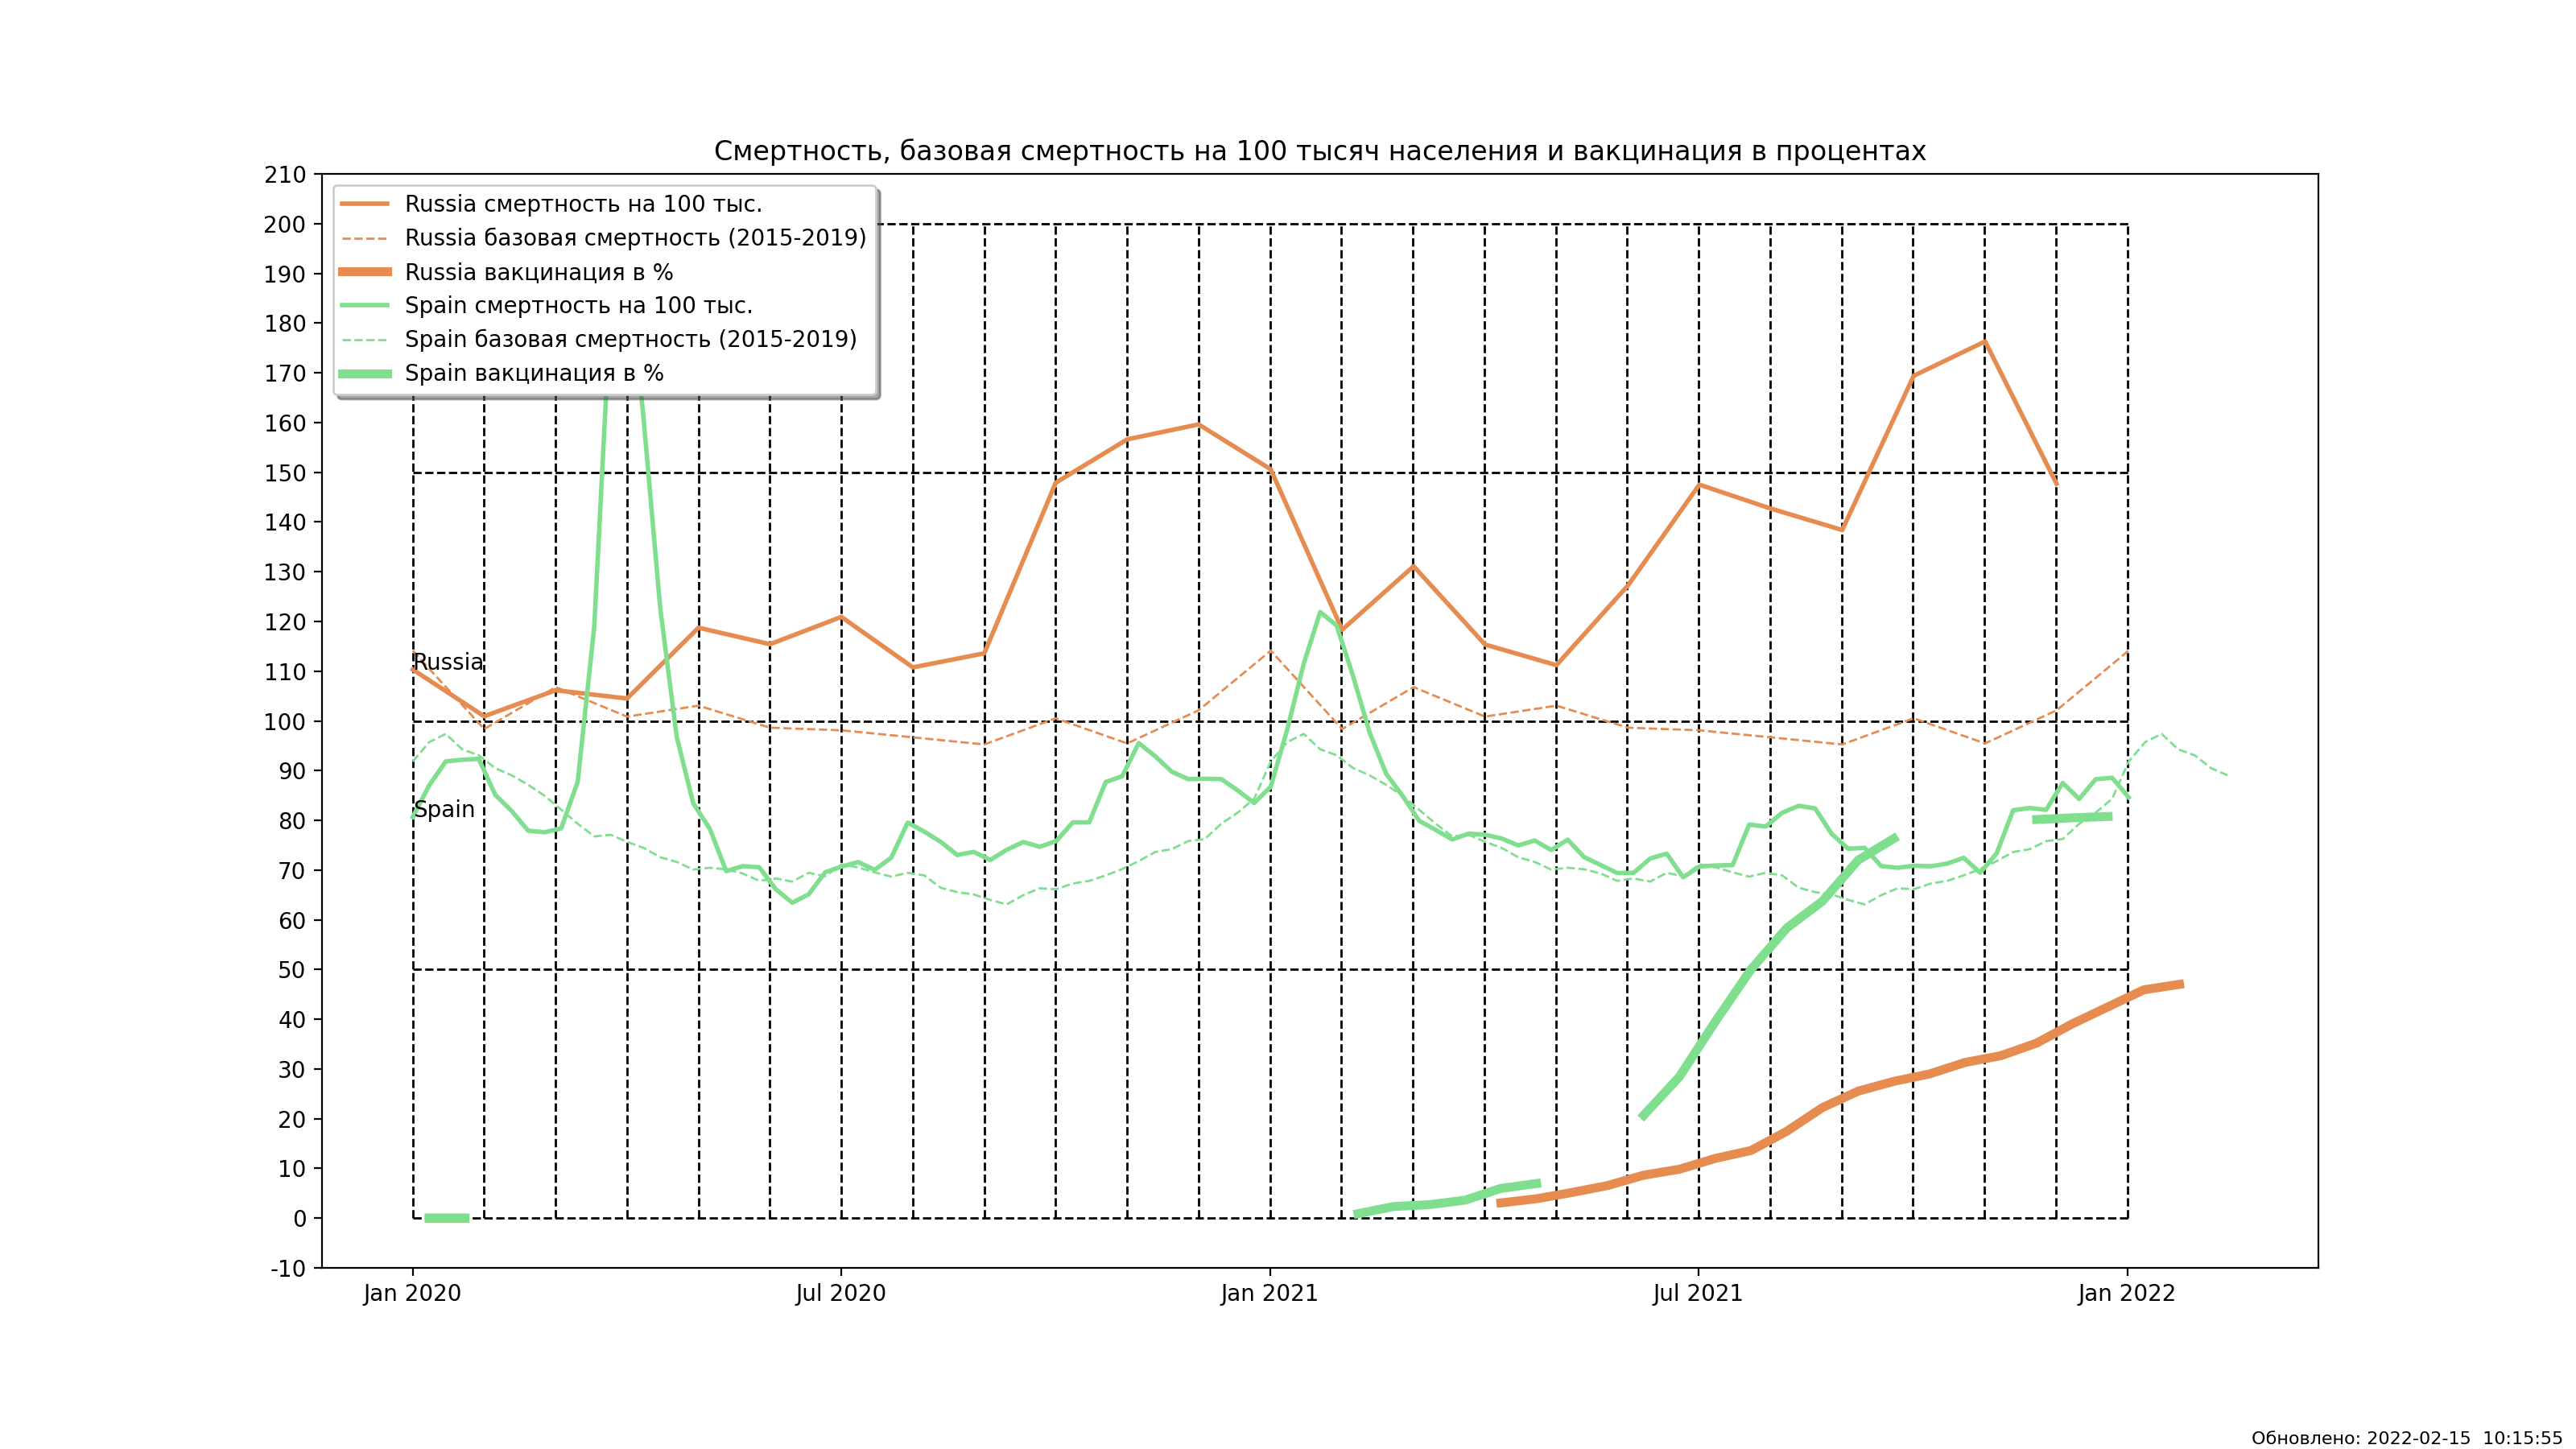The image size is (2576, 1449).
Task: Click the Jan 2021 x-axis label
Action: click(x=1269, y=1294)
